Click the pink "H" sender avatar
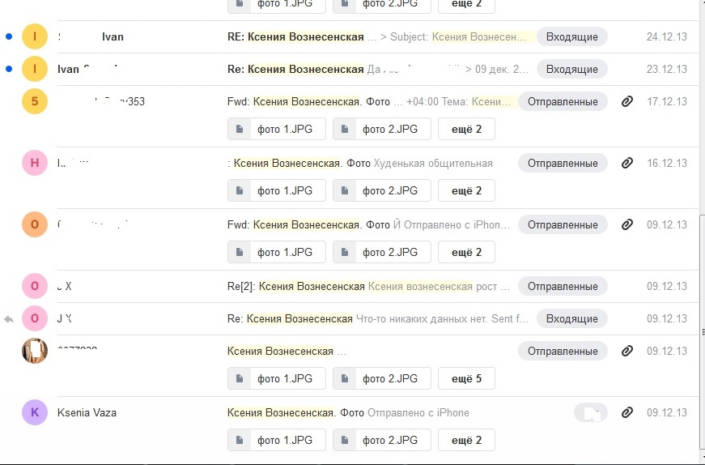 point(35,163)
